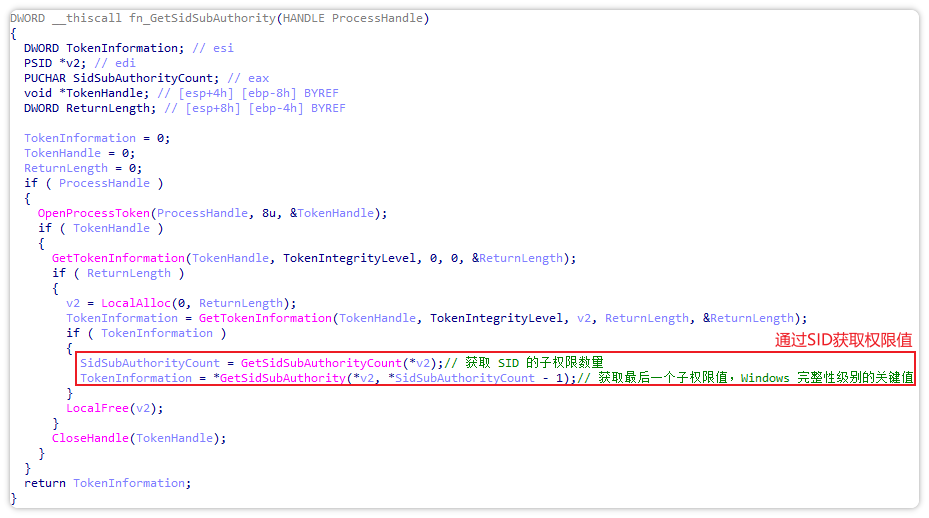Click the DWORD ReturnLength declaration line
This screenshot has height=518, width=929.
pos(90,108)
